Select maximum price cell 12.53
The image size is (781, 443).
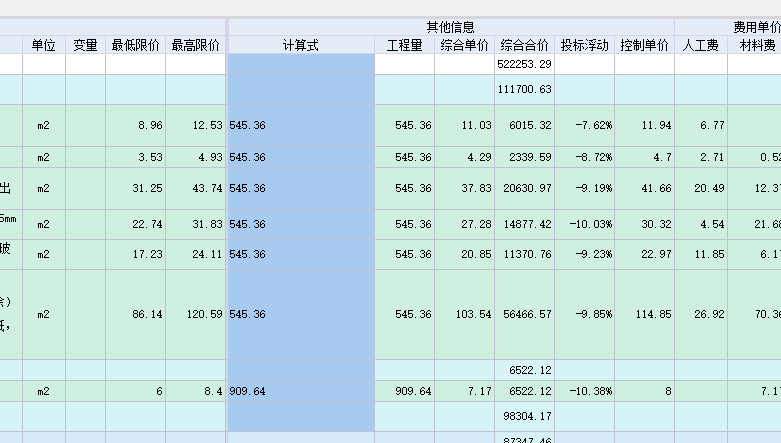(196, 125)
